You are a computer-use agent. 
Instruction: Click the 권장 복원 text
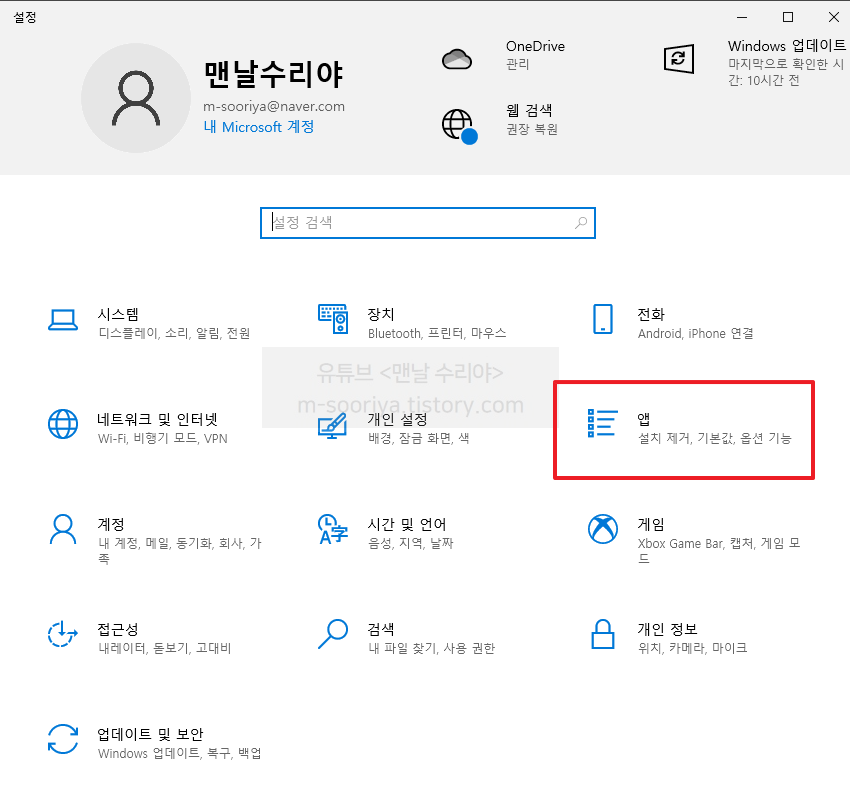coord(532,129)
